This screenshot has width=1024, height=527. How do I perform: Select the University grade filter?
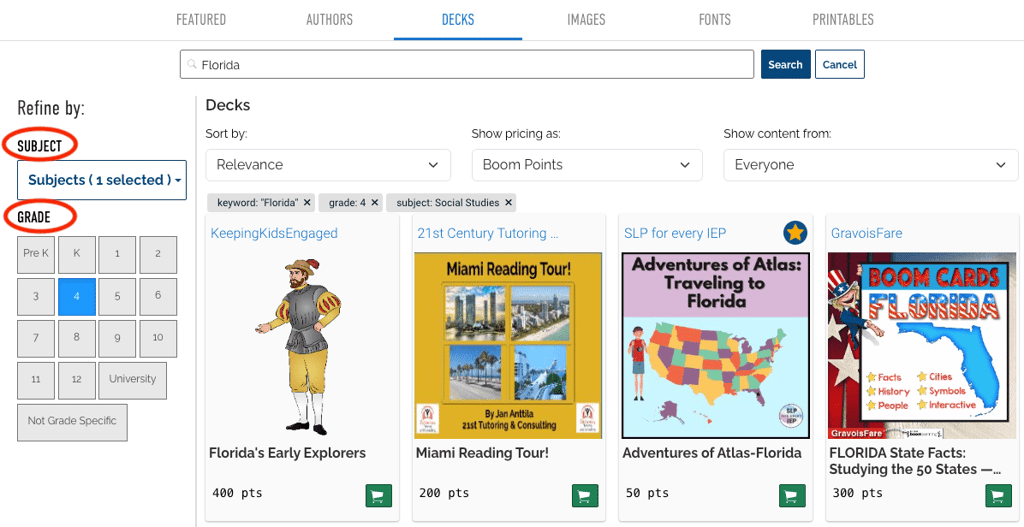click(132, 380)
